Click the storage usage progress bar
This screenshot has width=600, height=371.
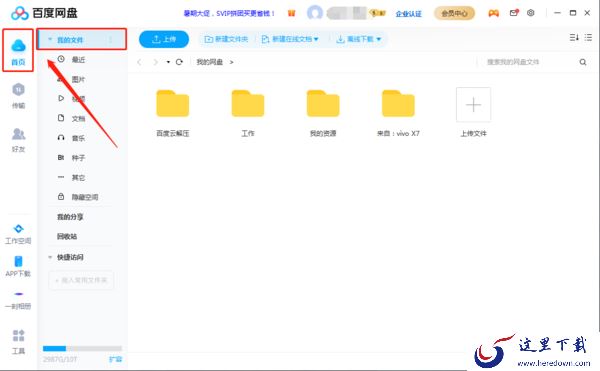click(82, 348)
